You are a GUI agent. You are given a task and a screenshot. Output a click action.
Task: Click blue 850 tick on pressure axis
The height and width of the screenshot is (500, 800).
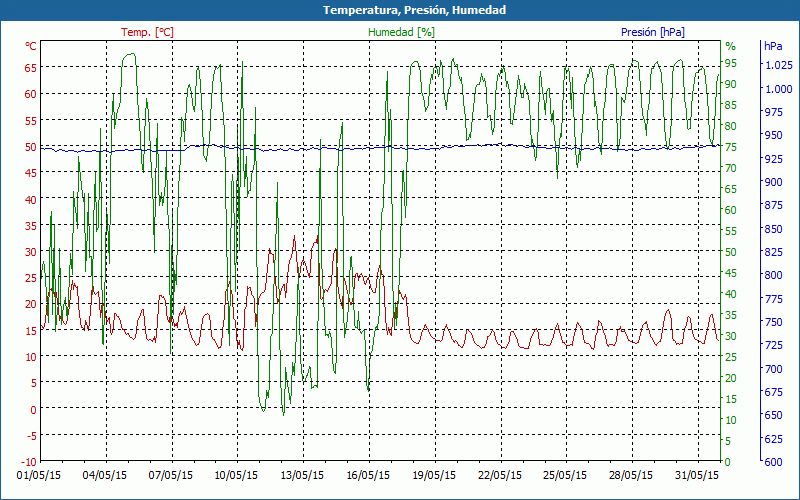[x=773, y=229]
